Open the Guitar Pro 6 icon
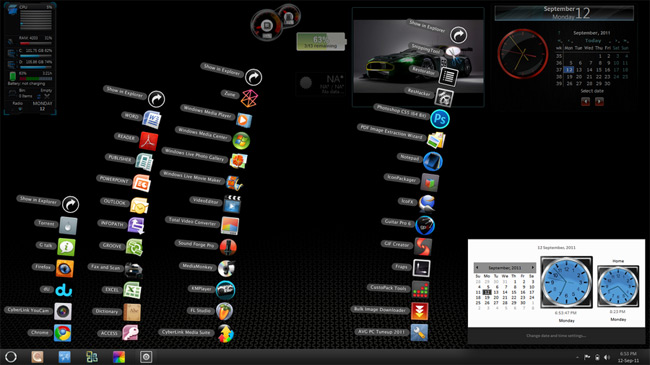Screen dimensions: 650x365 point(425,226)
